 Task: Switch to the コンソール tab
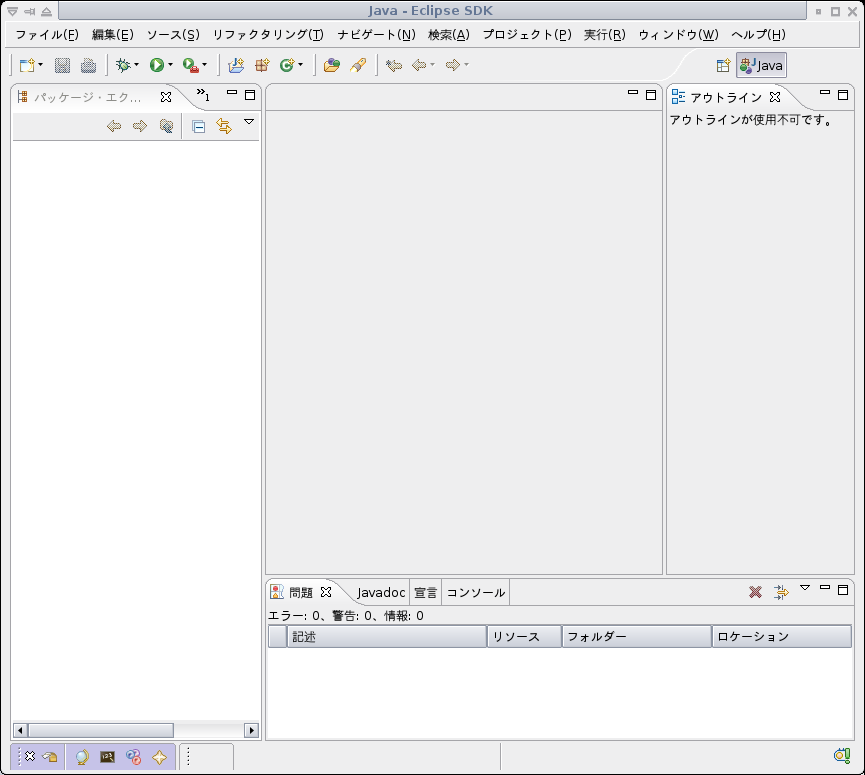click(476, 592)
